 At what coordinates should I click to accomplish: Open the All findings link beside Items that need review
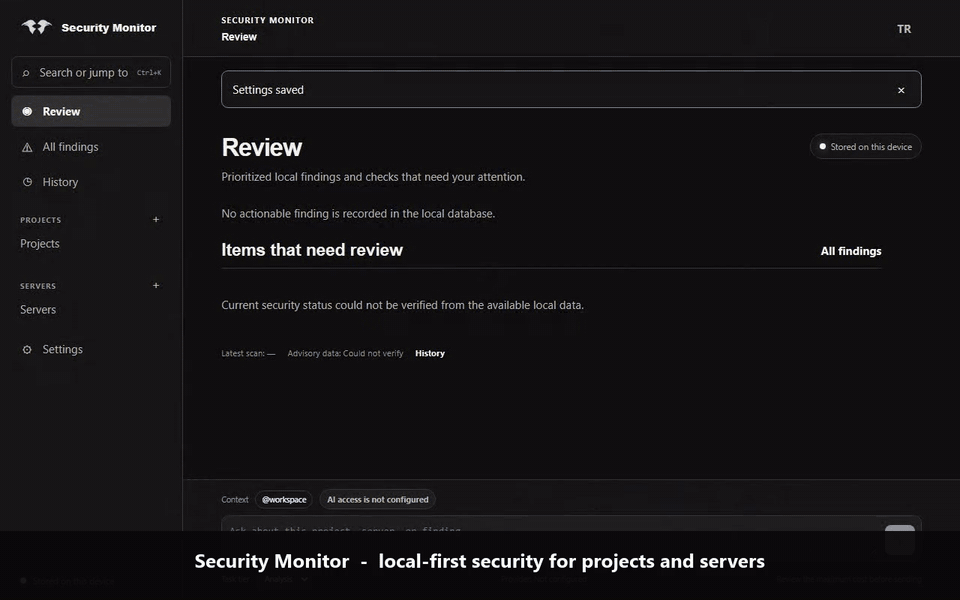(851, 251)
